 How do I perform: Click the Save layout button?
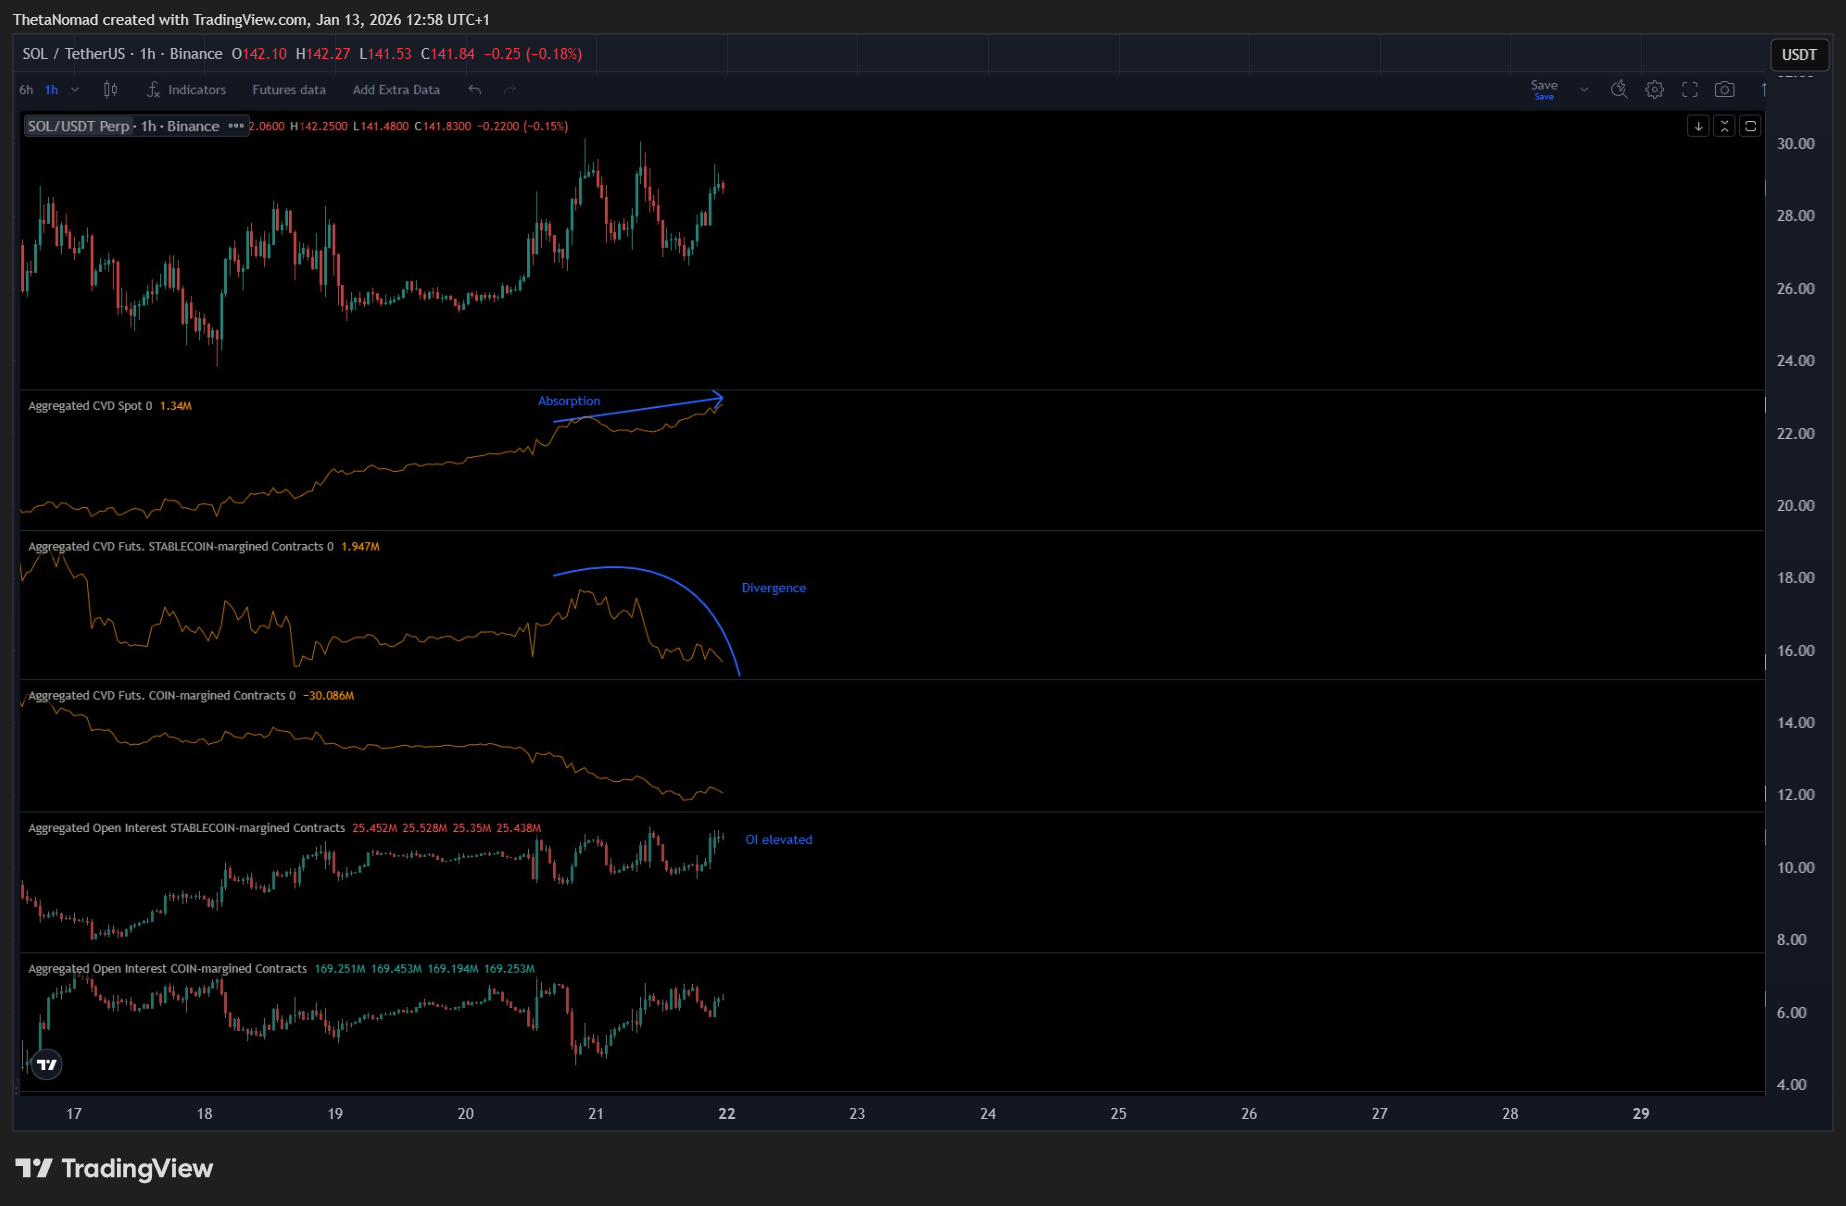coord(1544,89)
